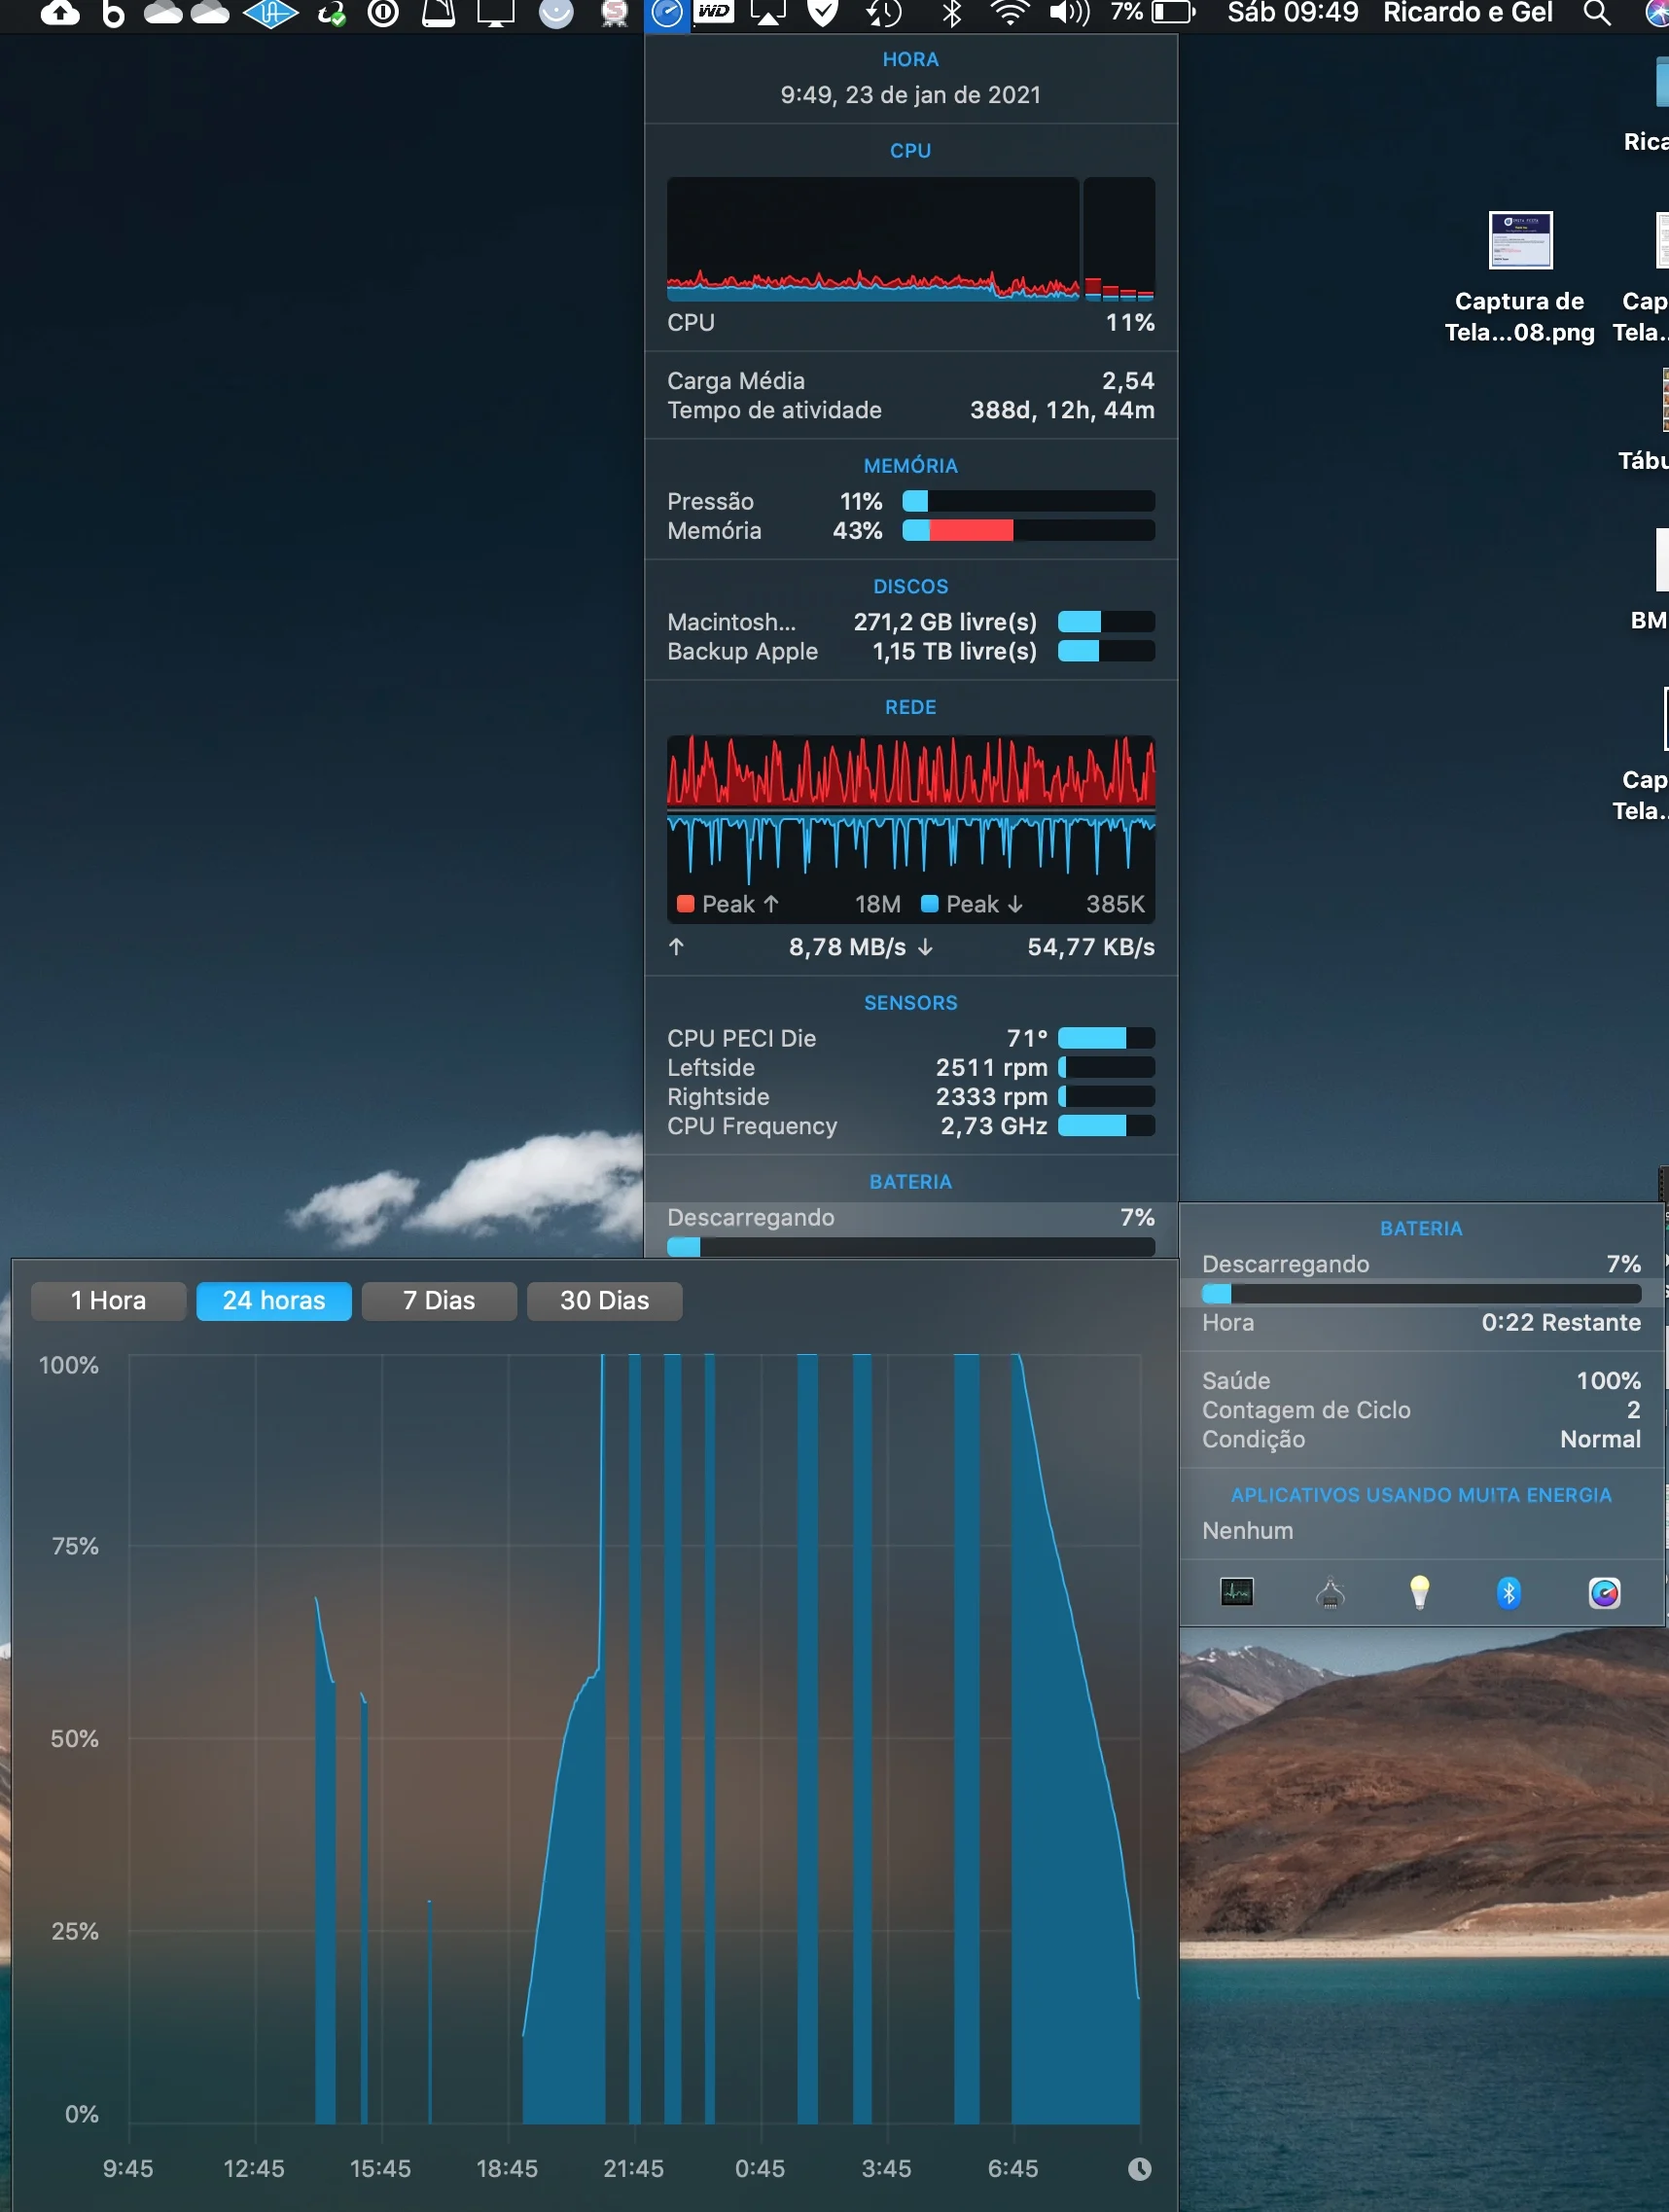The image size is (1669, 2212).
Task: Click the clock icon below the battery chart
Action: [x=1139, y=2168]
